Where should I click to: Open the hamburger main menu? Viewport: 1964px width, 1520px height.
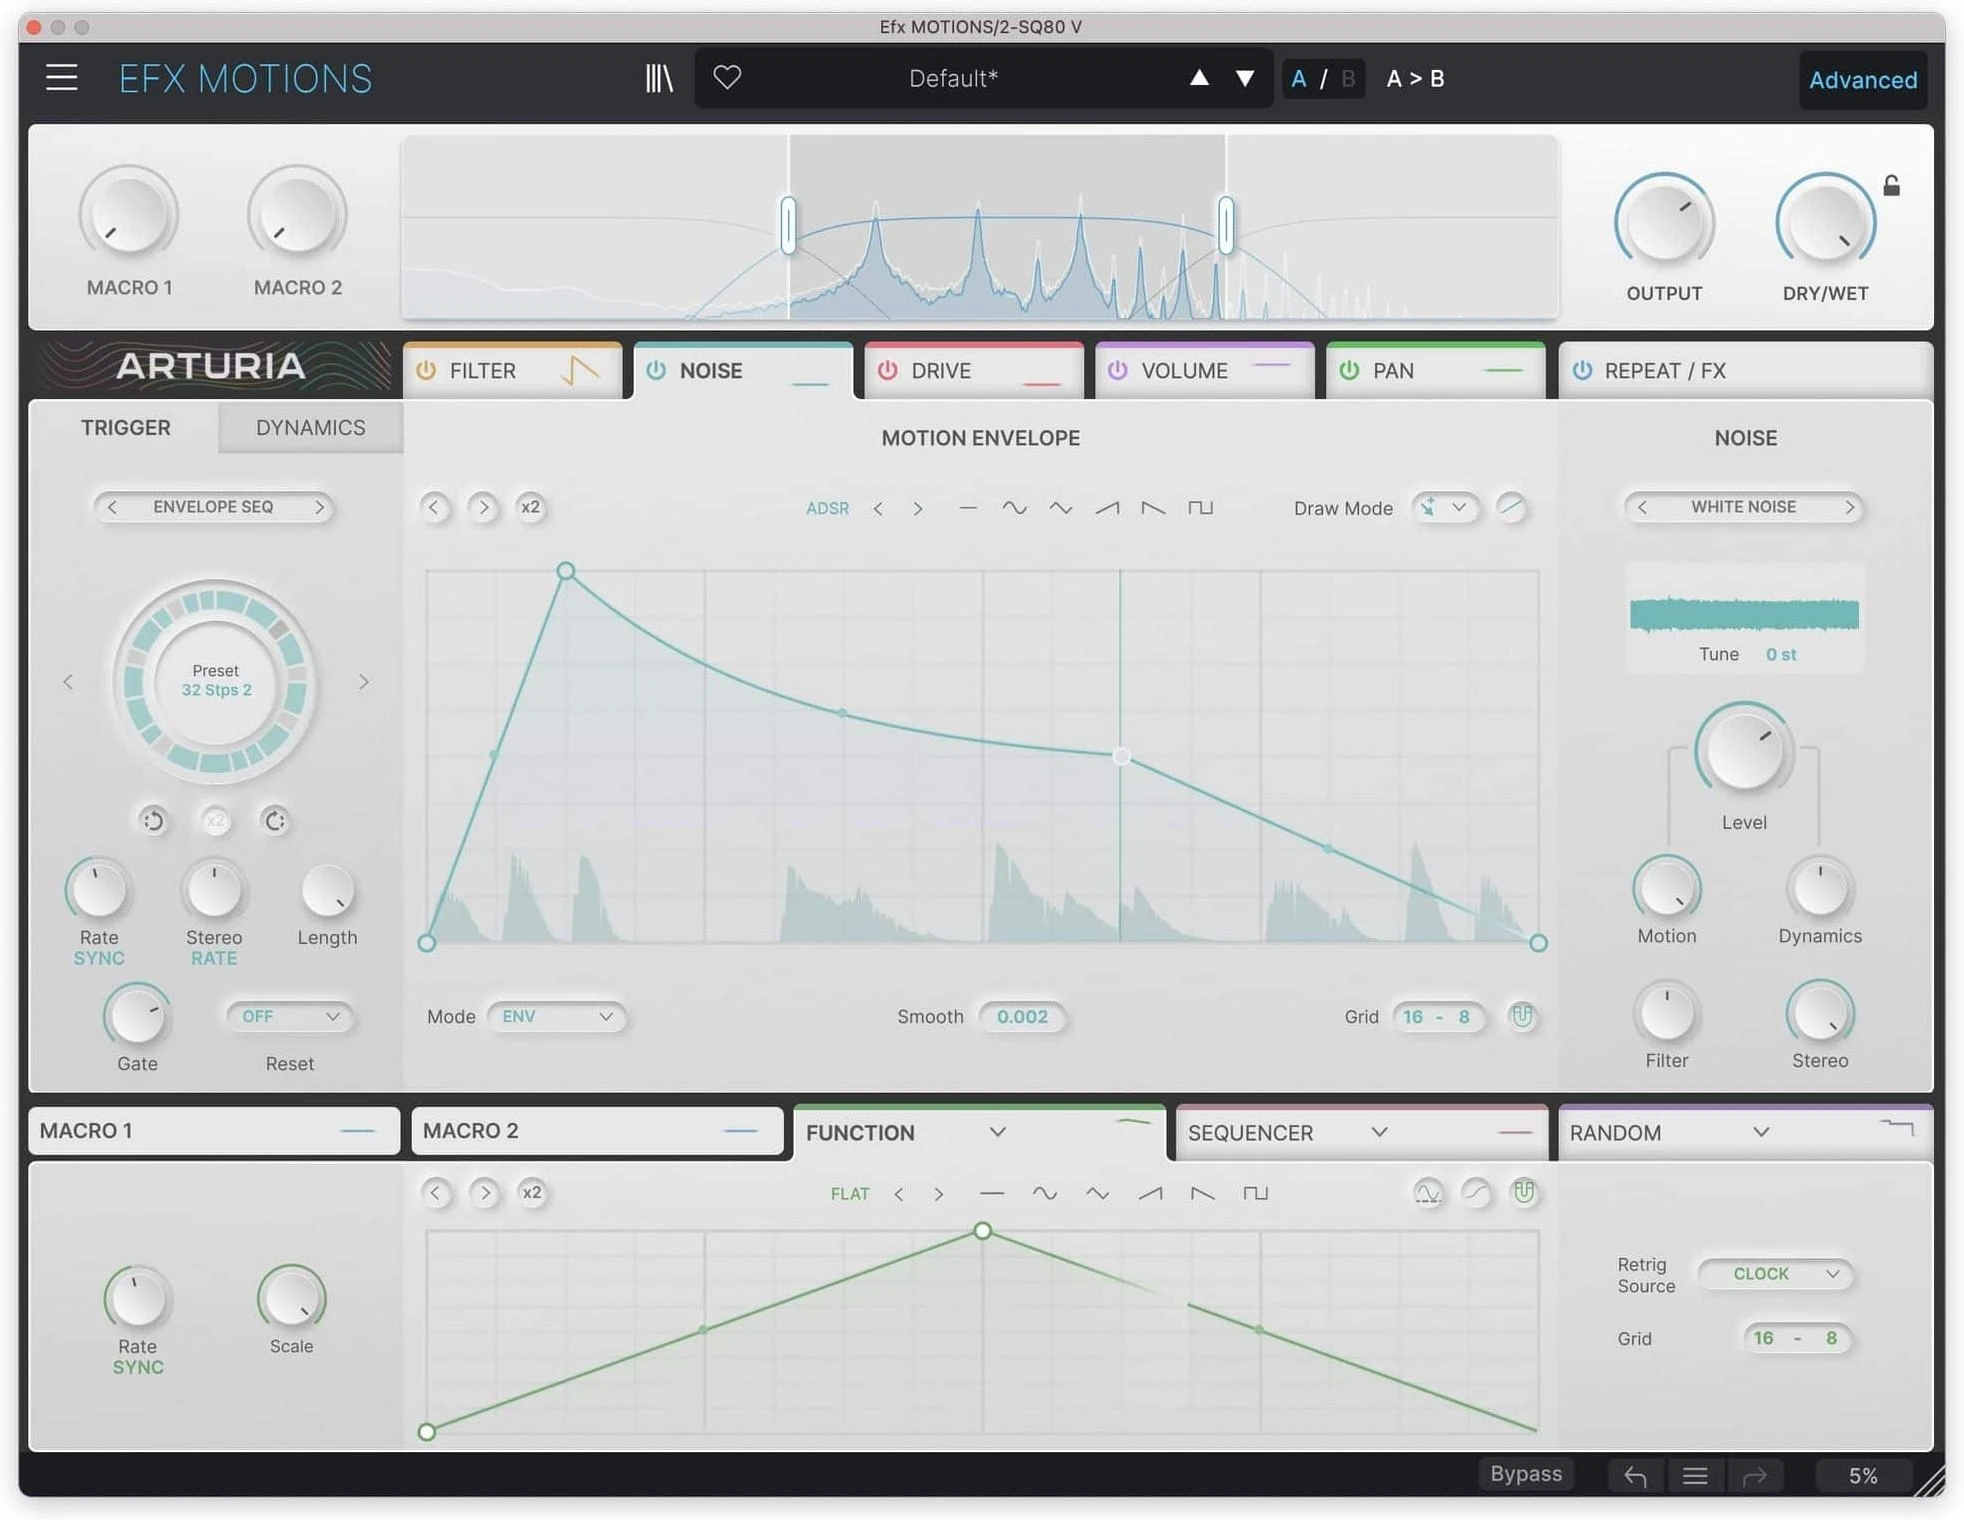62,78
